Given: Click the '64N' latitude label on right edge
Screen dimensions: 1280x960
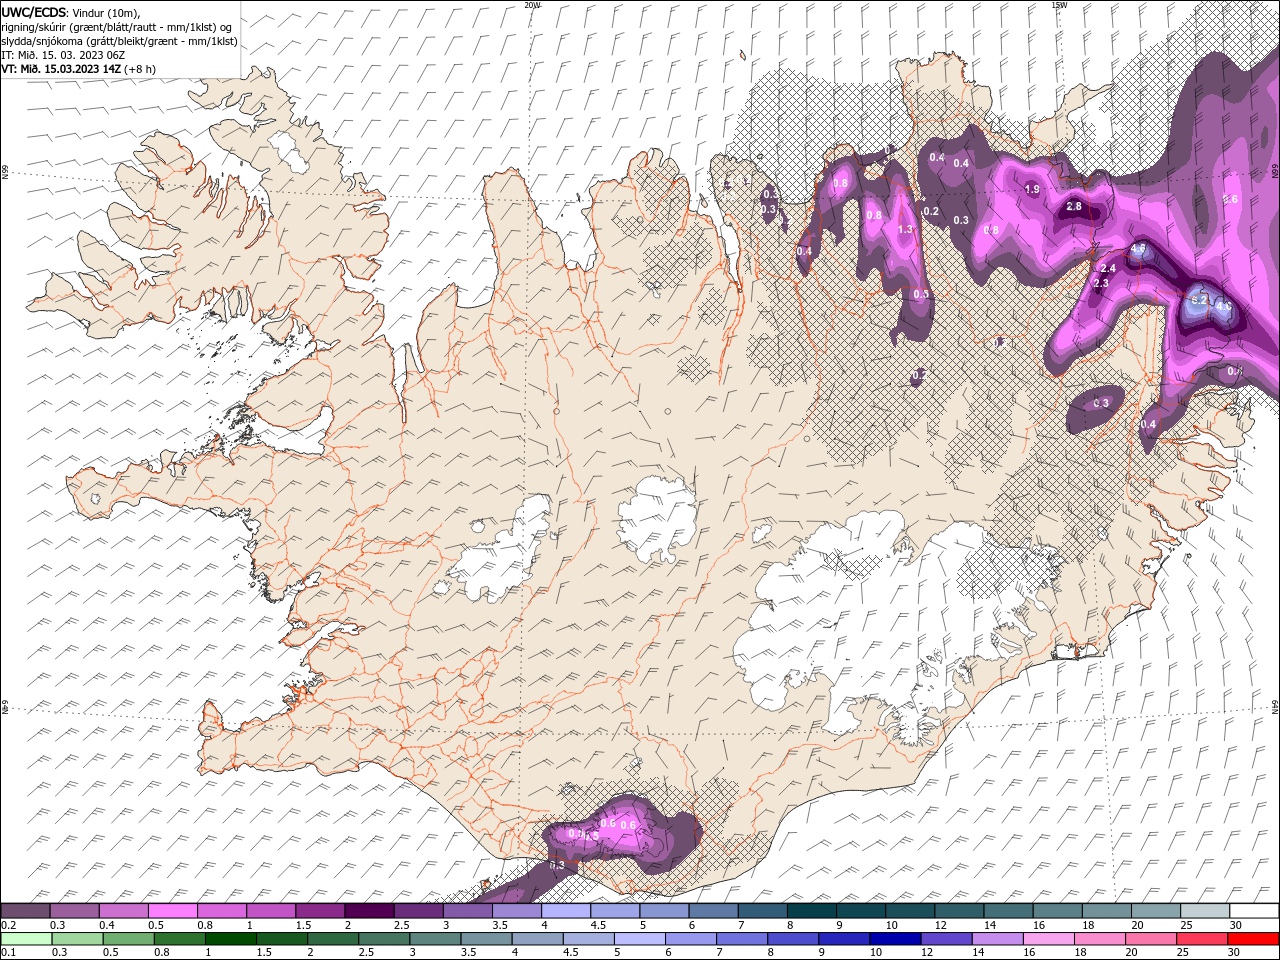Looking at the screenshot, I should (x=1275, y=707).
